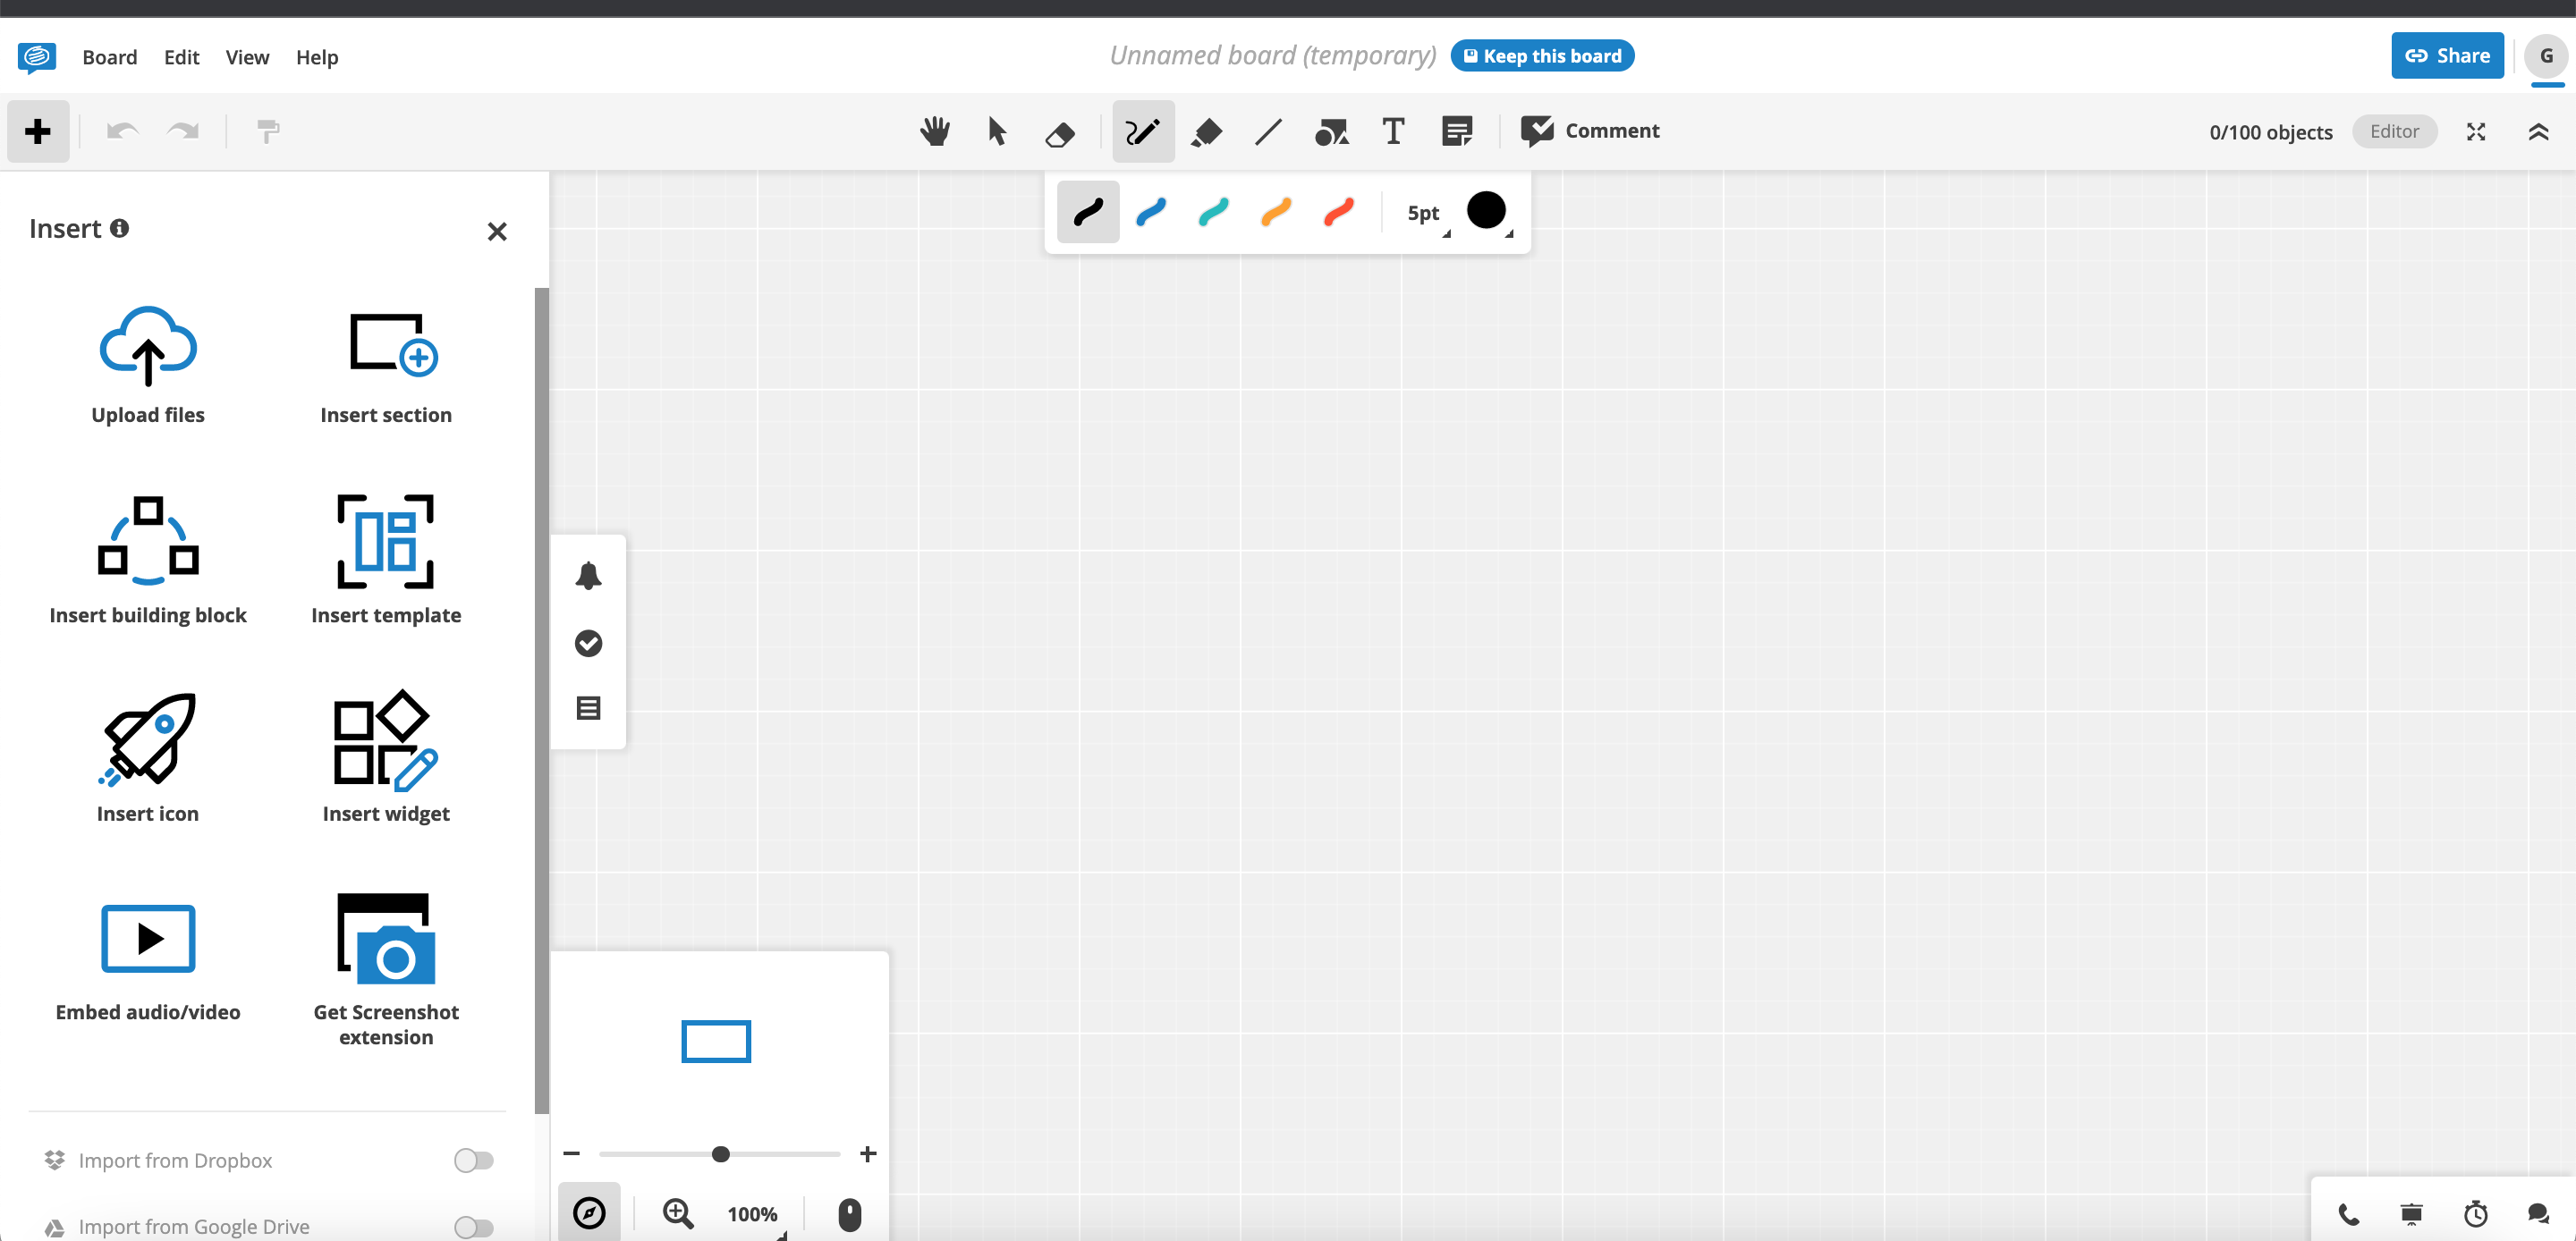Viewport: 2576px width, 1241px height.
Task: Open the View menu
Action: point(247,57)
